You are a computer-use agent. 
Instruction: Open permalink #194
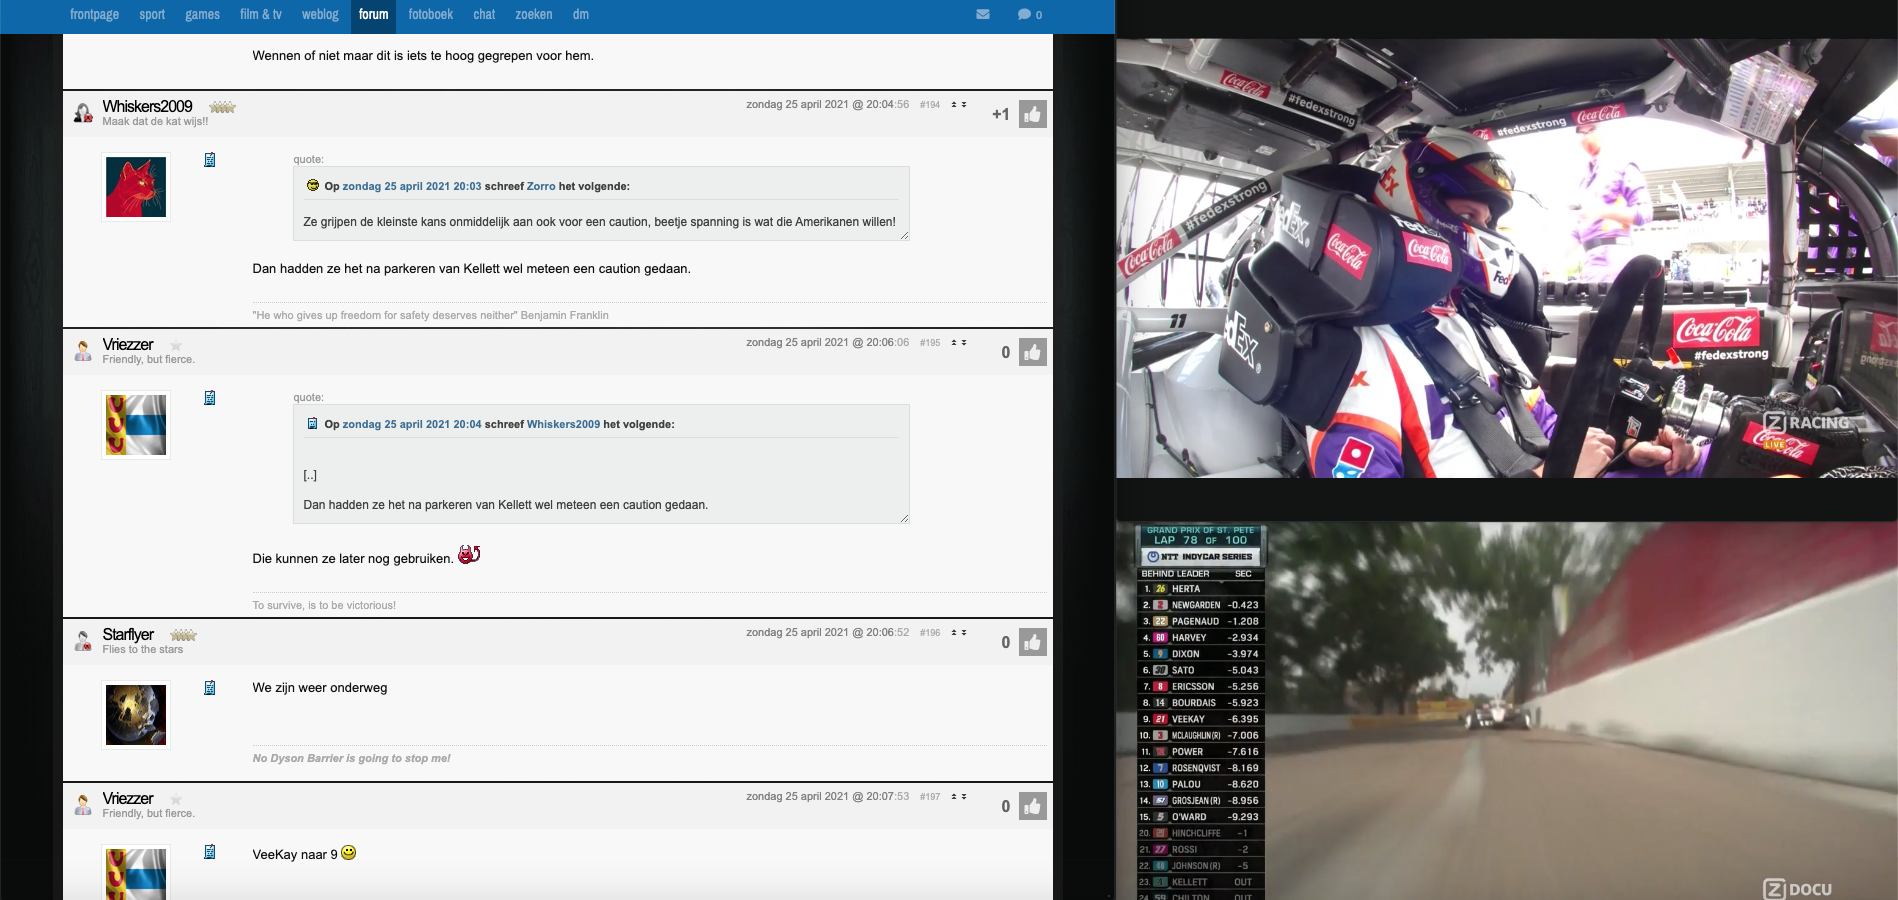pos(930,104)
